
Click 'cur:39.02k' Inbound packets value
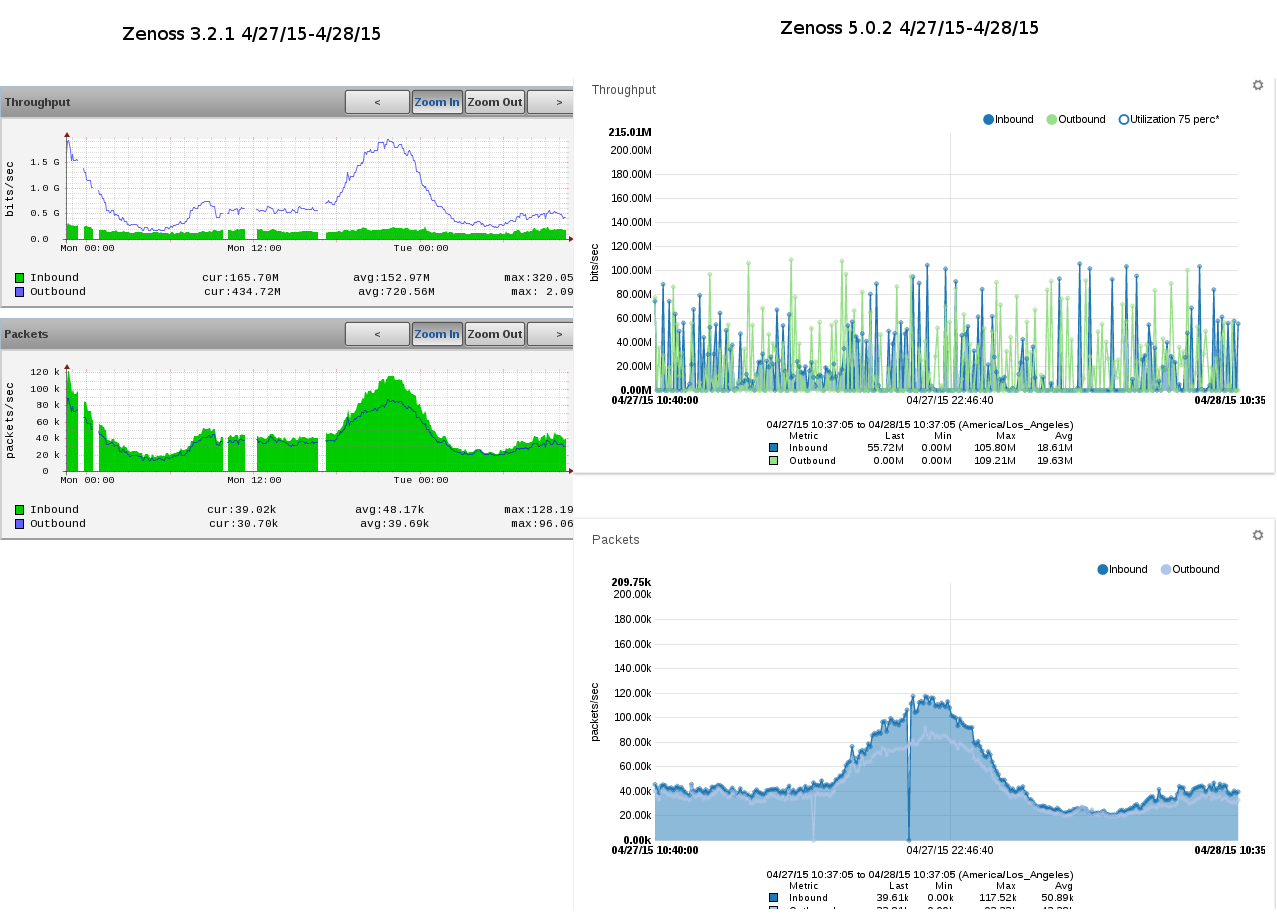pyautogui.click(x=242, y=510)
